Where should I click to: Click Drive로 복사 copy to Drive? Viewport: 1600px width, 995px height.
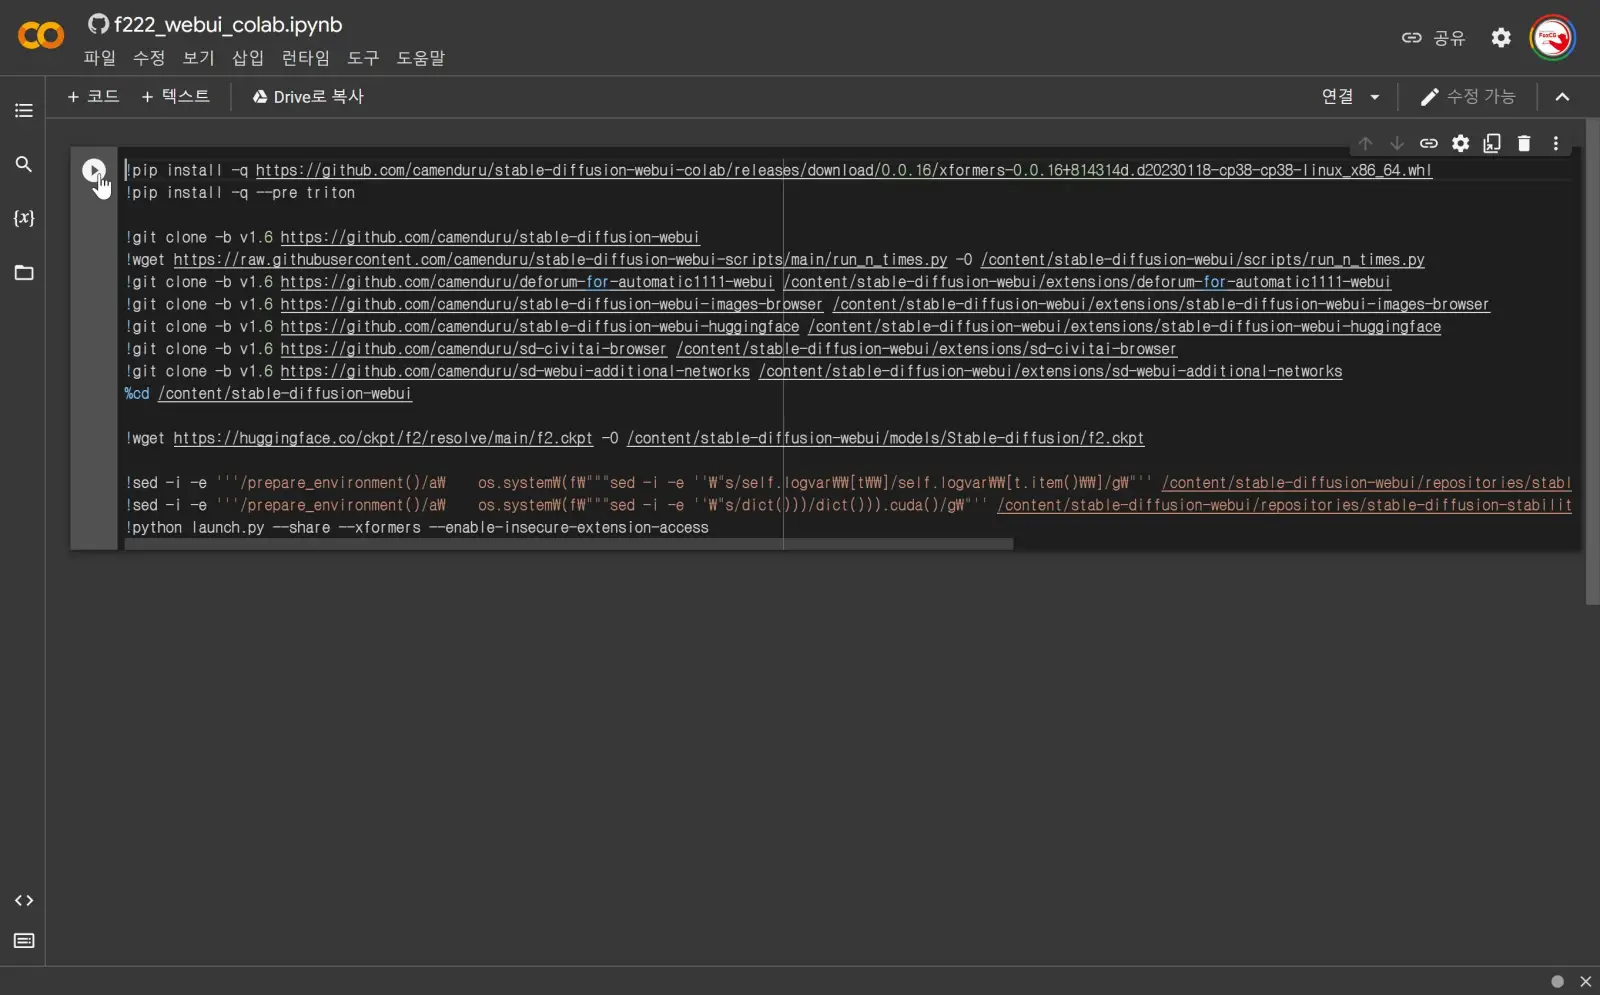(x=308, y=97)
